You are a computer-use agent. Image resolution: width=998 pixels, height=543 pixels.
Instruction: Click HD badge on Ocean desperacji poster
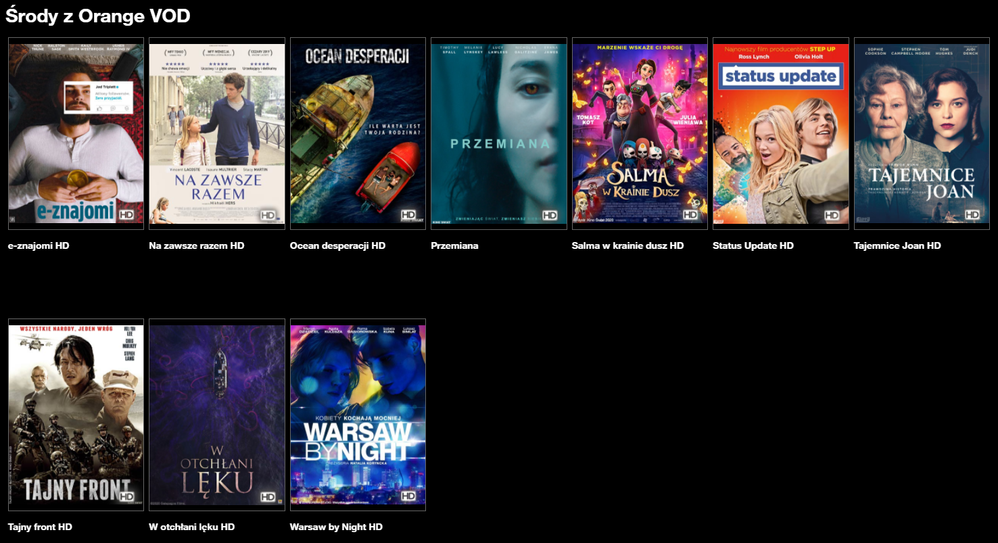[409, 215]
